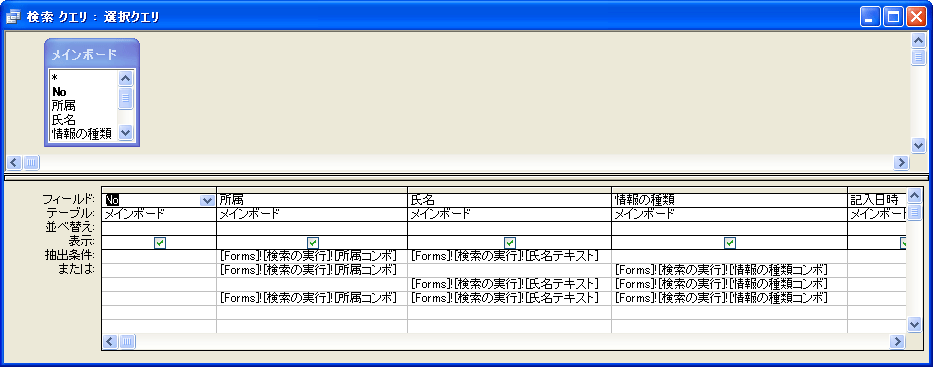The height and width of the screenshot is (367, 933).
Task: Select 所属 in the メインボード field list
Action: (64, 106)
